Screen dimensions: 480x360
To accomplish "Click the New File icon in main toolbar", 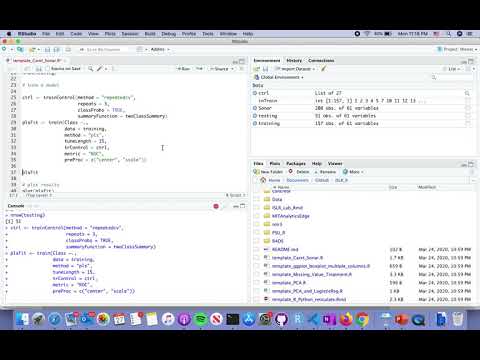I will point(4,49).
